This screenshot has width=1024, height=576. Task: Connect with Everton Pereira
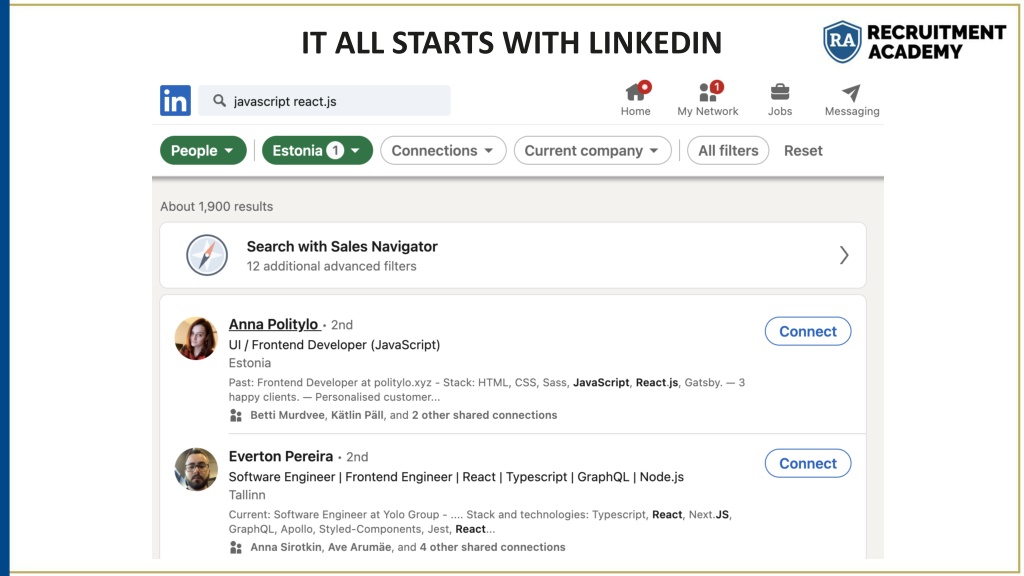(808, 463)
